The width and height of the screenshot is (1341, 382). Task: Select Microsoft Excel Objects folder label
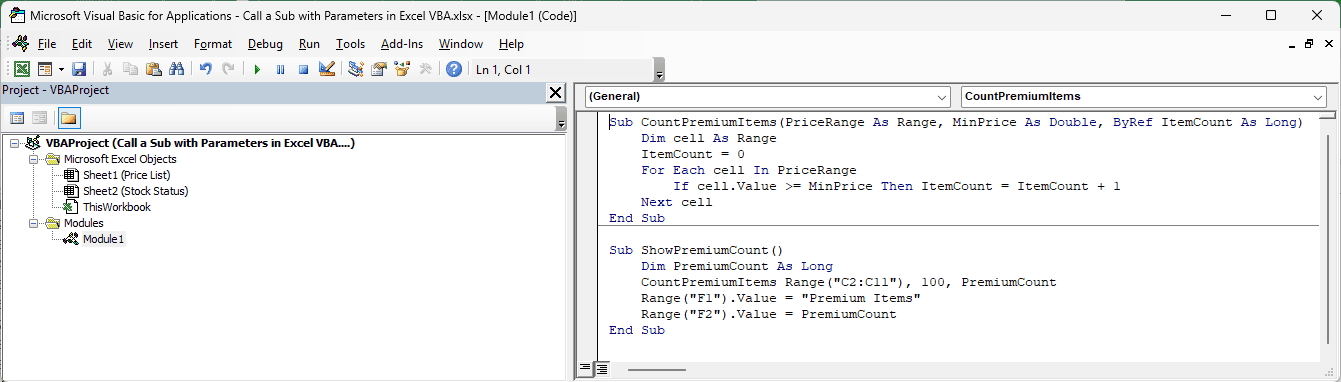tap(120, 159)
